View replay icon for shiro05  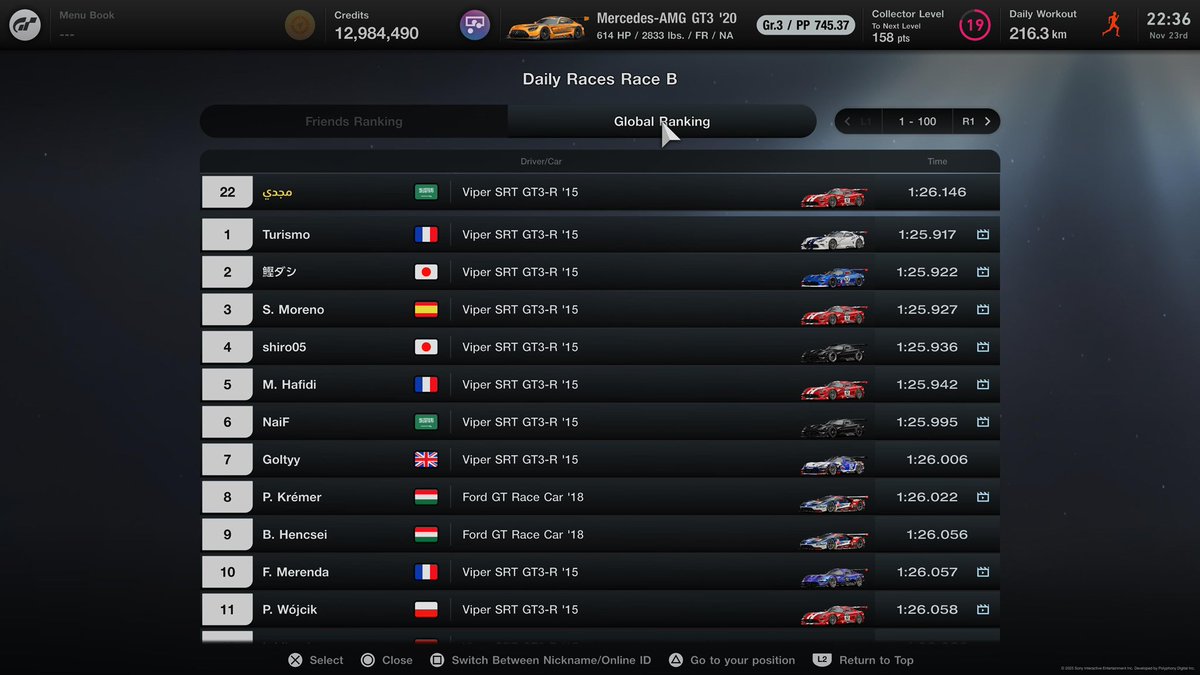[982, 347]
